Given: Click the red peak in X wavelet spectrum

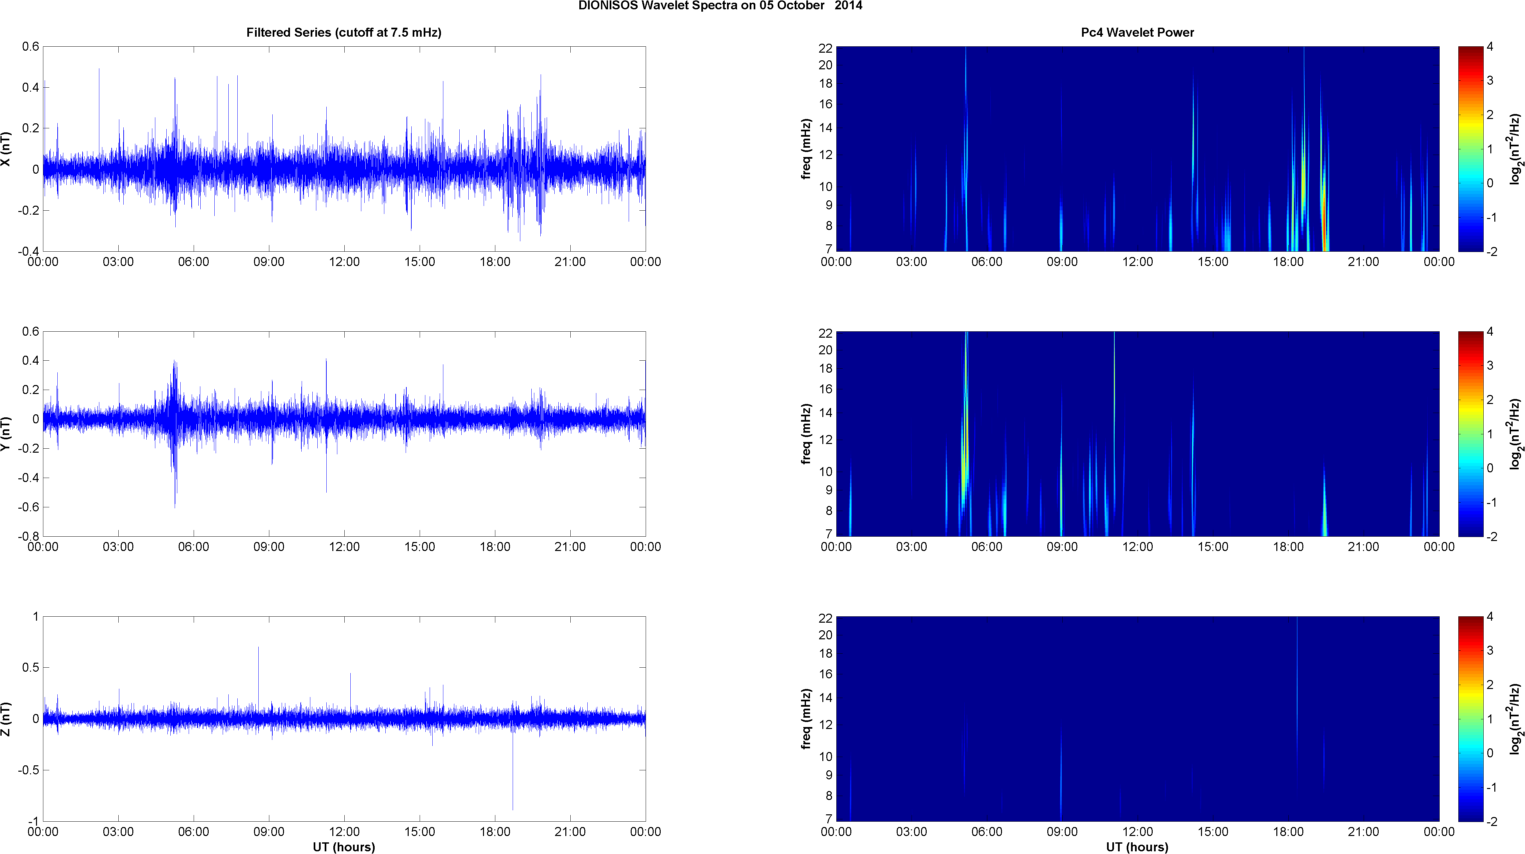Looking at the screenshot, I should click(1324, 222).
